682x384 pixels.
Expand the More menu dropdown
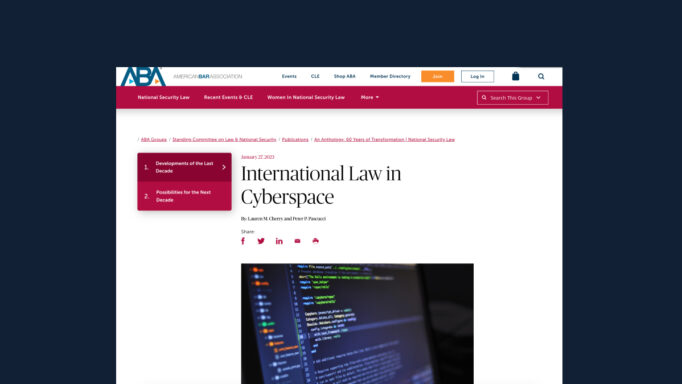pos(370,97)
